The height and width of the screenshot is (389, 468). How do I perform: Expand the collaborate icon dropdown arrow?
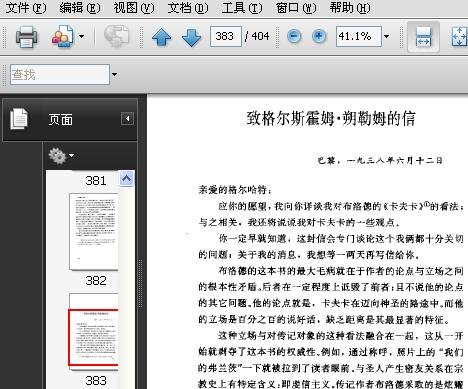(x=81, y=36)
